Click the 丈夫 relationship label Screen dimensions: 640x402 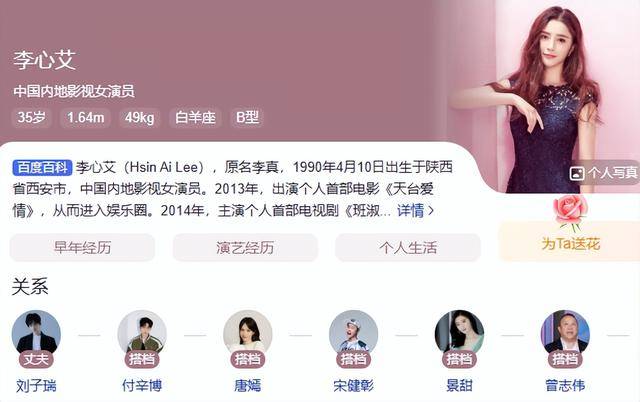point(36,359)
